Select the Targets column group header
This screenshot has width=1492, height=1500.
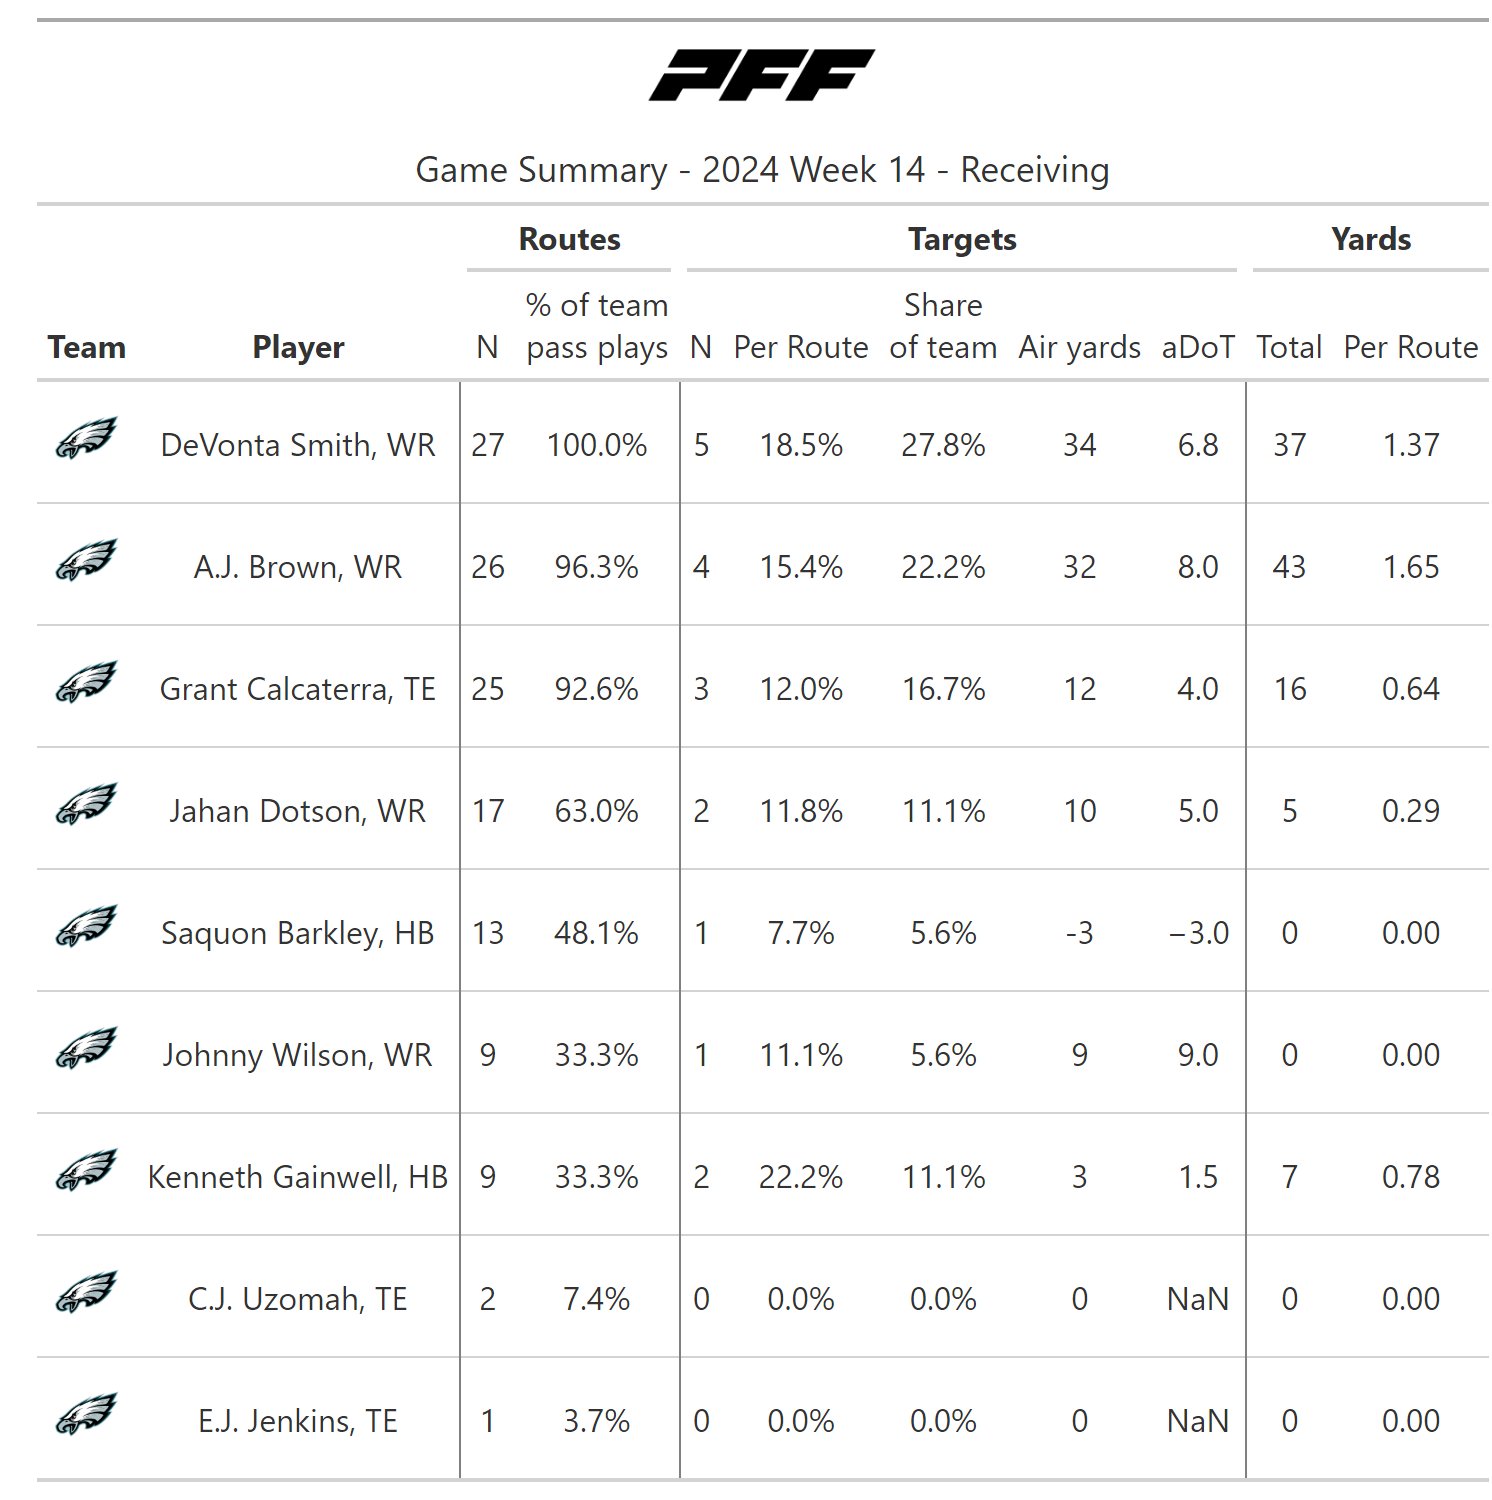click(962, 240)
